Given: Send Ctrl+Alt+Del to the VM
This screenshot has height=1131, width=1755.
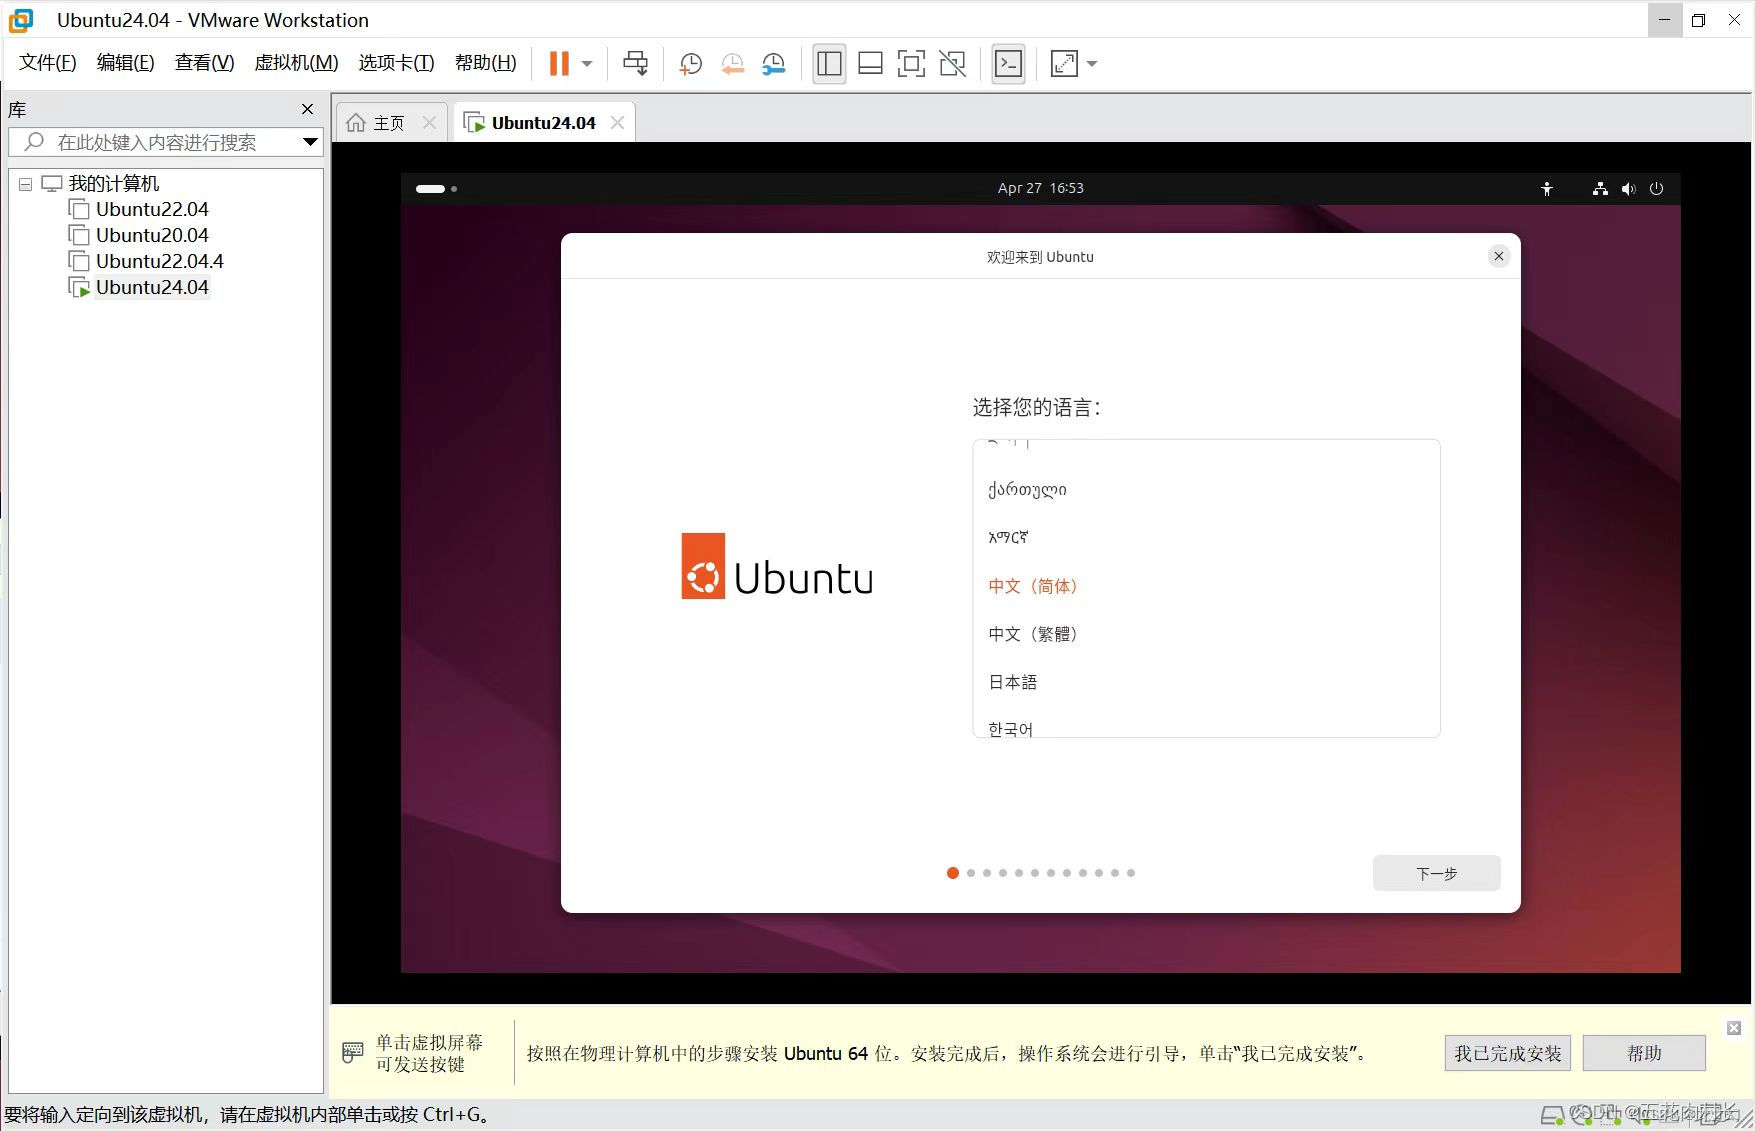Looking at the screenshot, I should [x=635, y=64].
